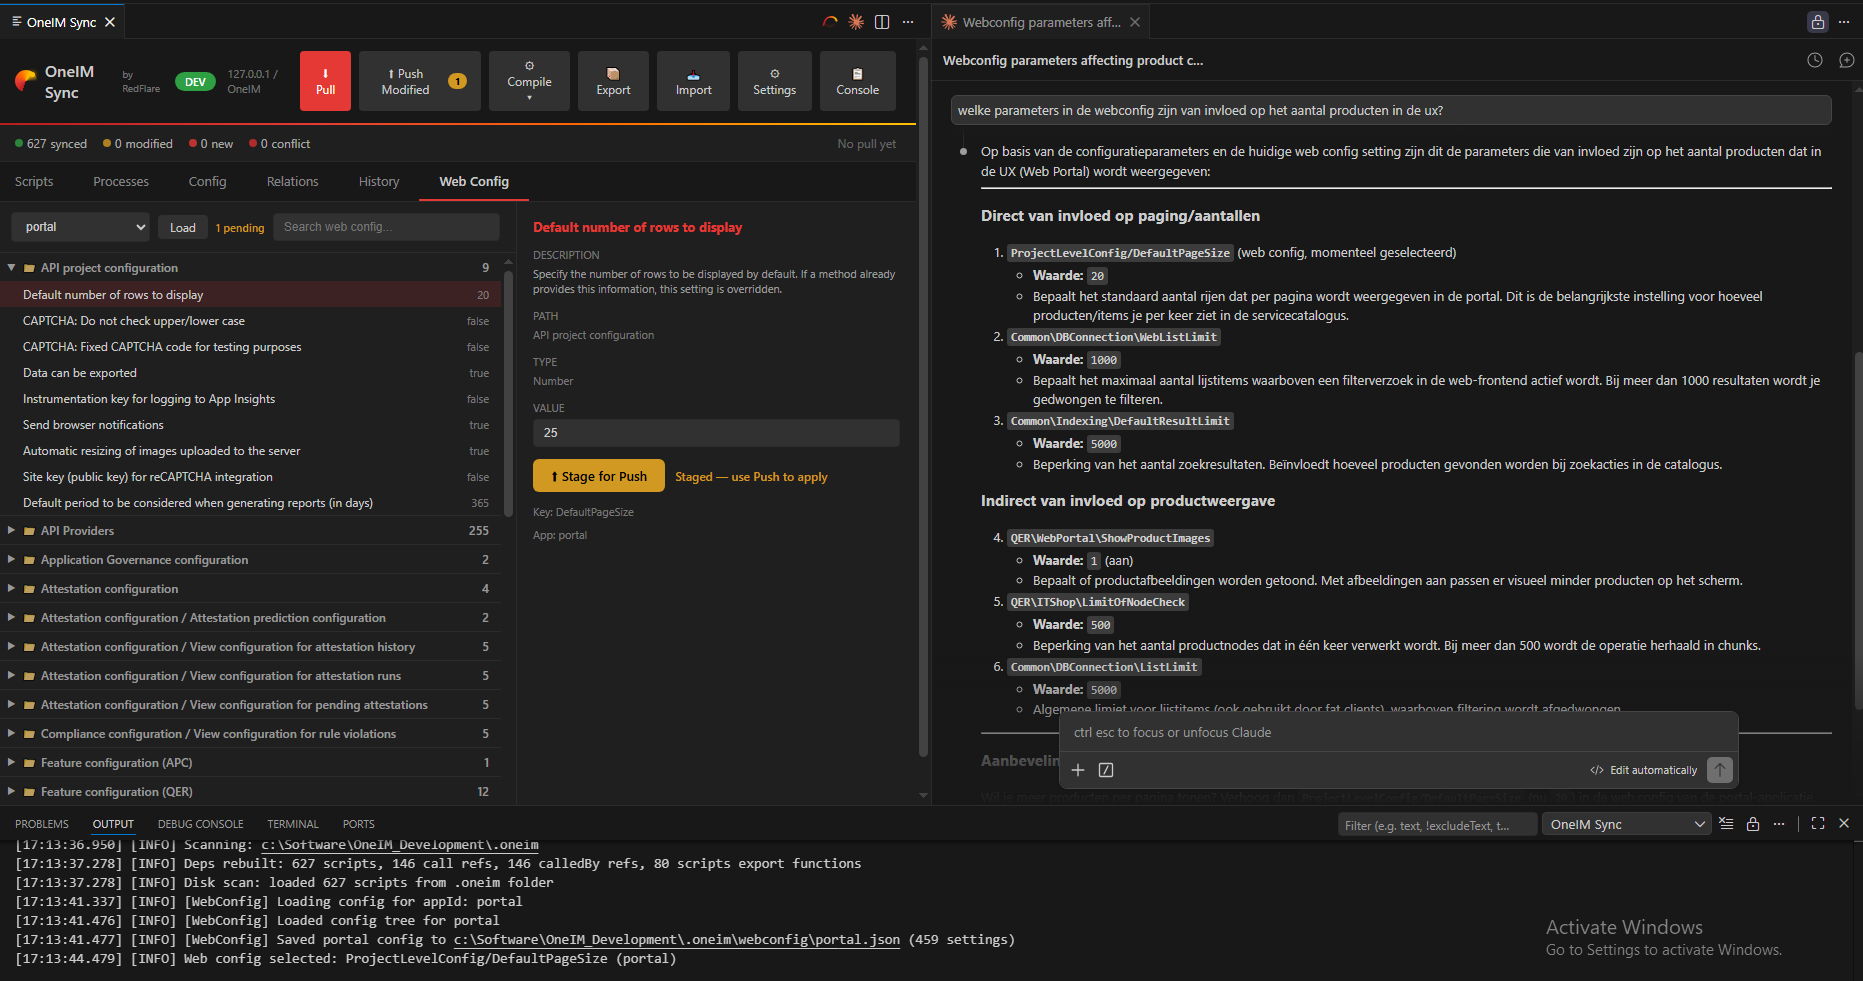1863x981 pixels.
Task: Open the PROBLEMS panel tab
Action: tap(42, 825)
